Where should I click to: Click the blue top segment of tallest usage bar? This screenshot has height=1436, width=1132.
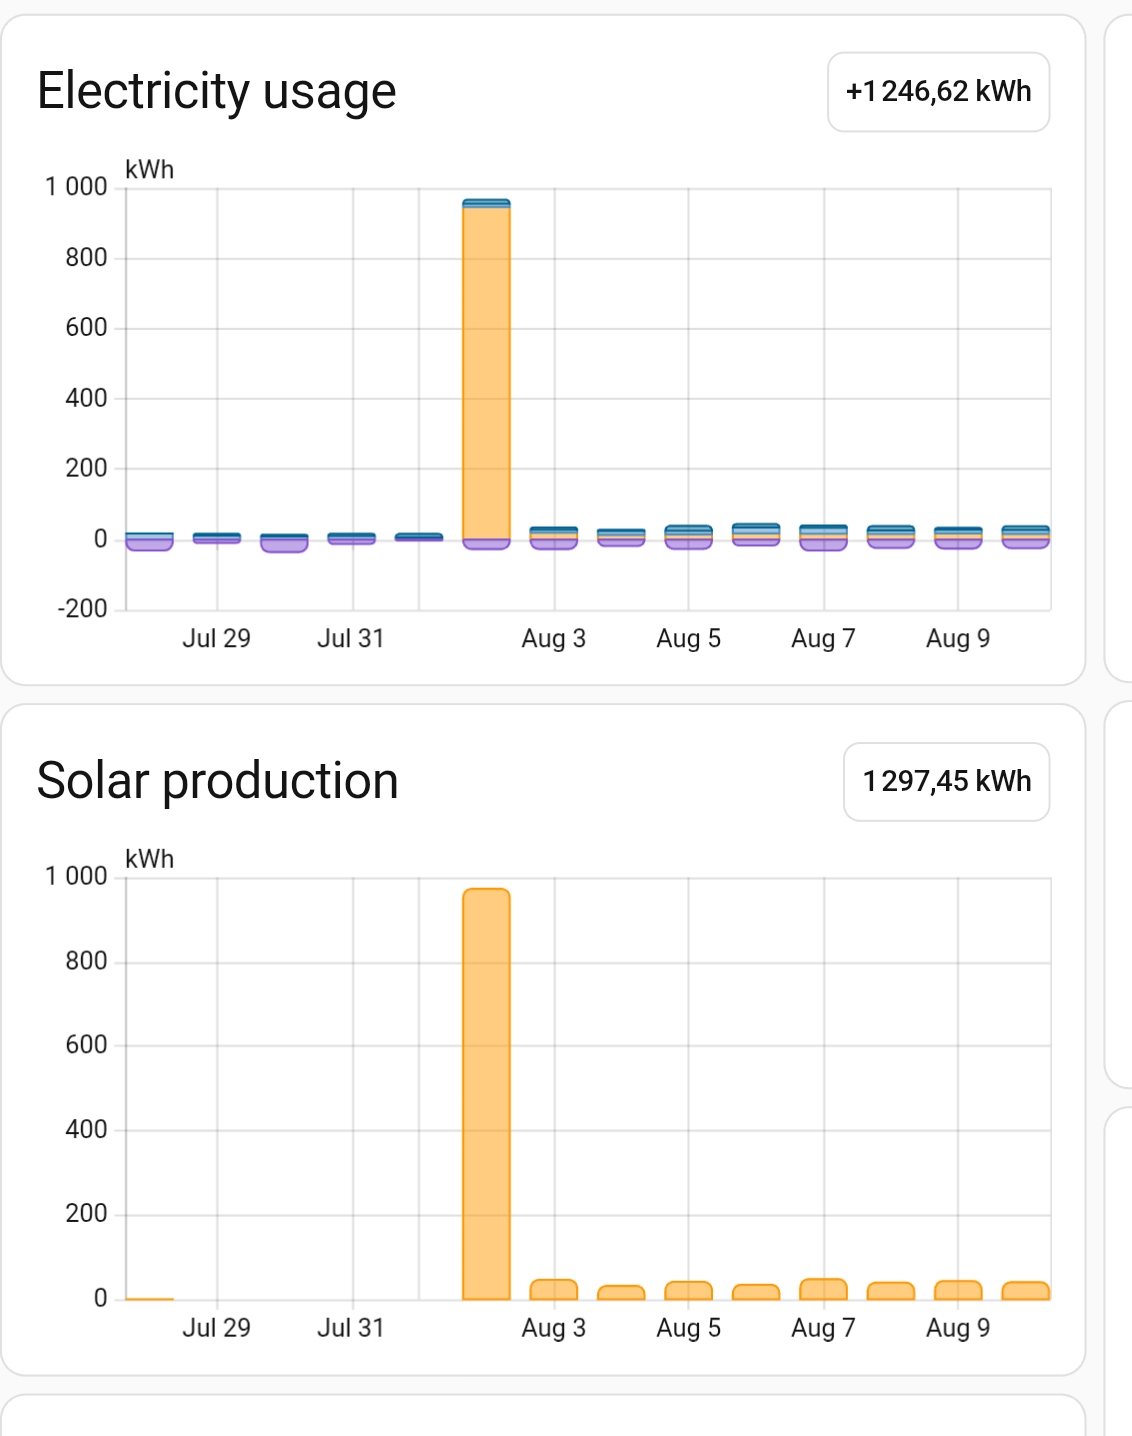click(x=486, y=203)
